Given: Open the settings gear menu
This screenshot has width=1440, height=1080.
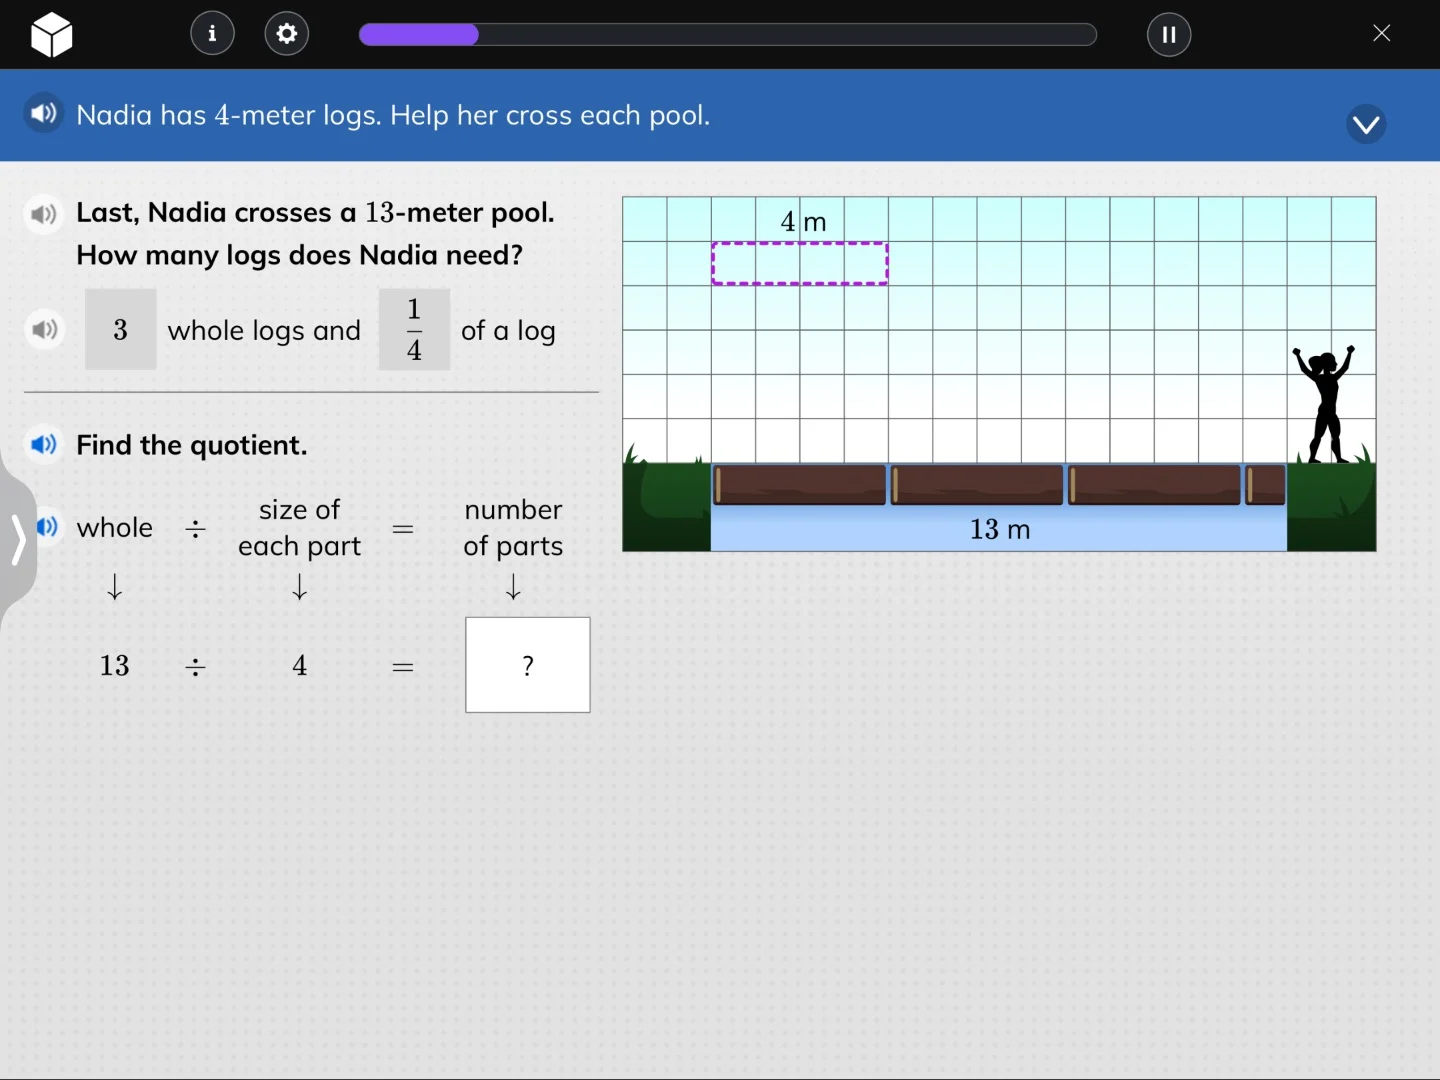Looking at the screenshot, I should coord(286,33).
